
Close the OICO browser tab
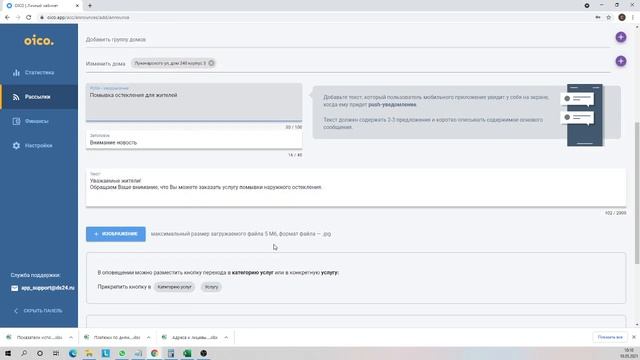pos(78,6)
